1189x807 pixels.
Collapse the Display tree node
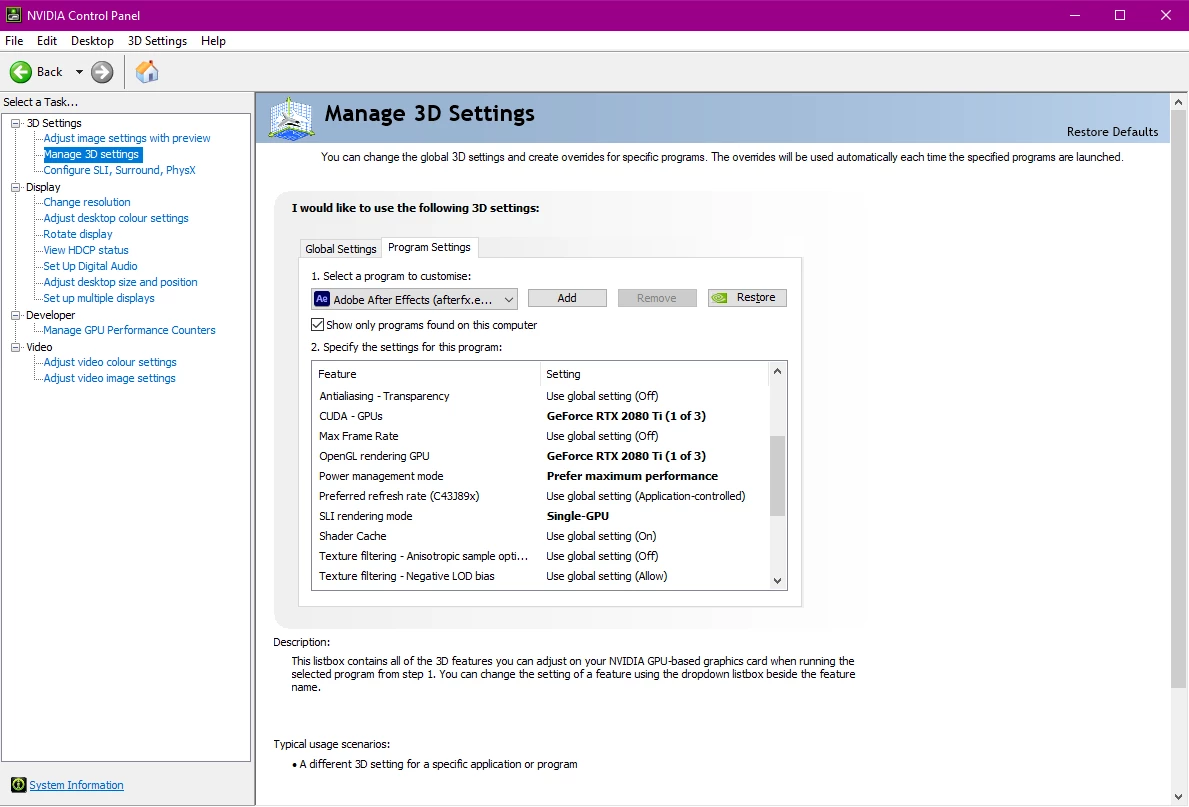[15, 187]
